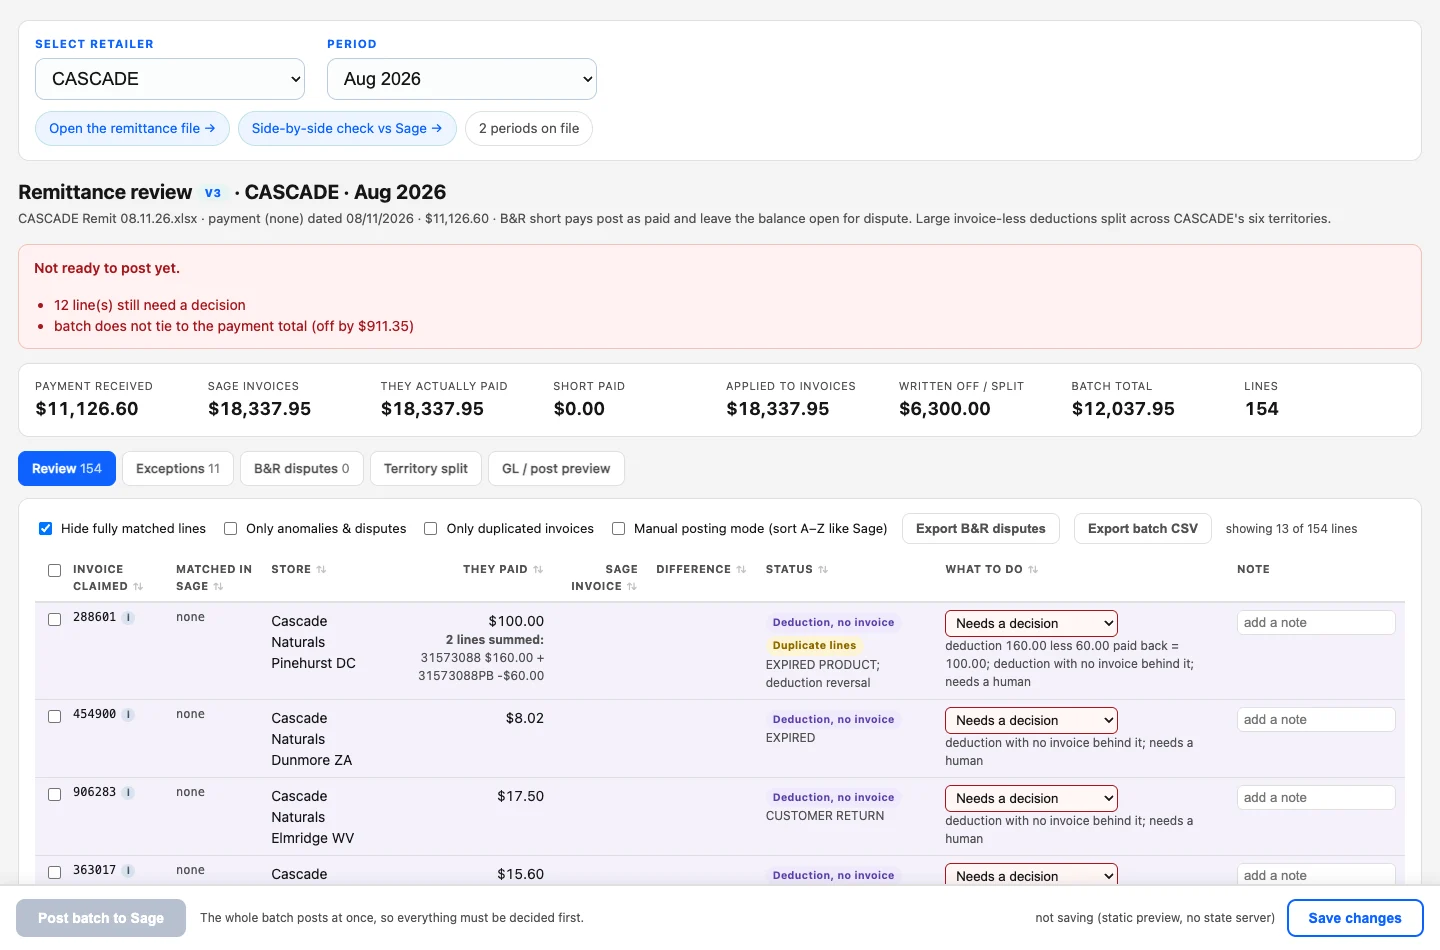Open Needs a decision dropdown for 906283
This screenshot has width=1440, height=950.
click(x=1031, y=798)
